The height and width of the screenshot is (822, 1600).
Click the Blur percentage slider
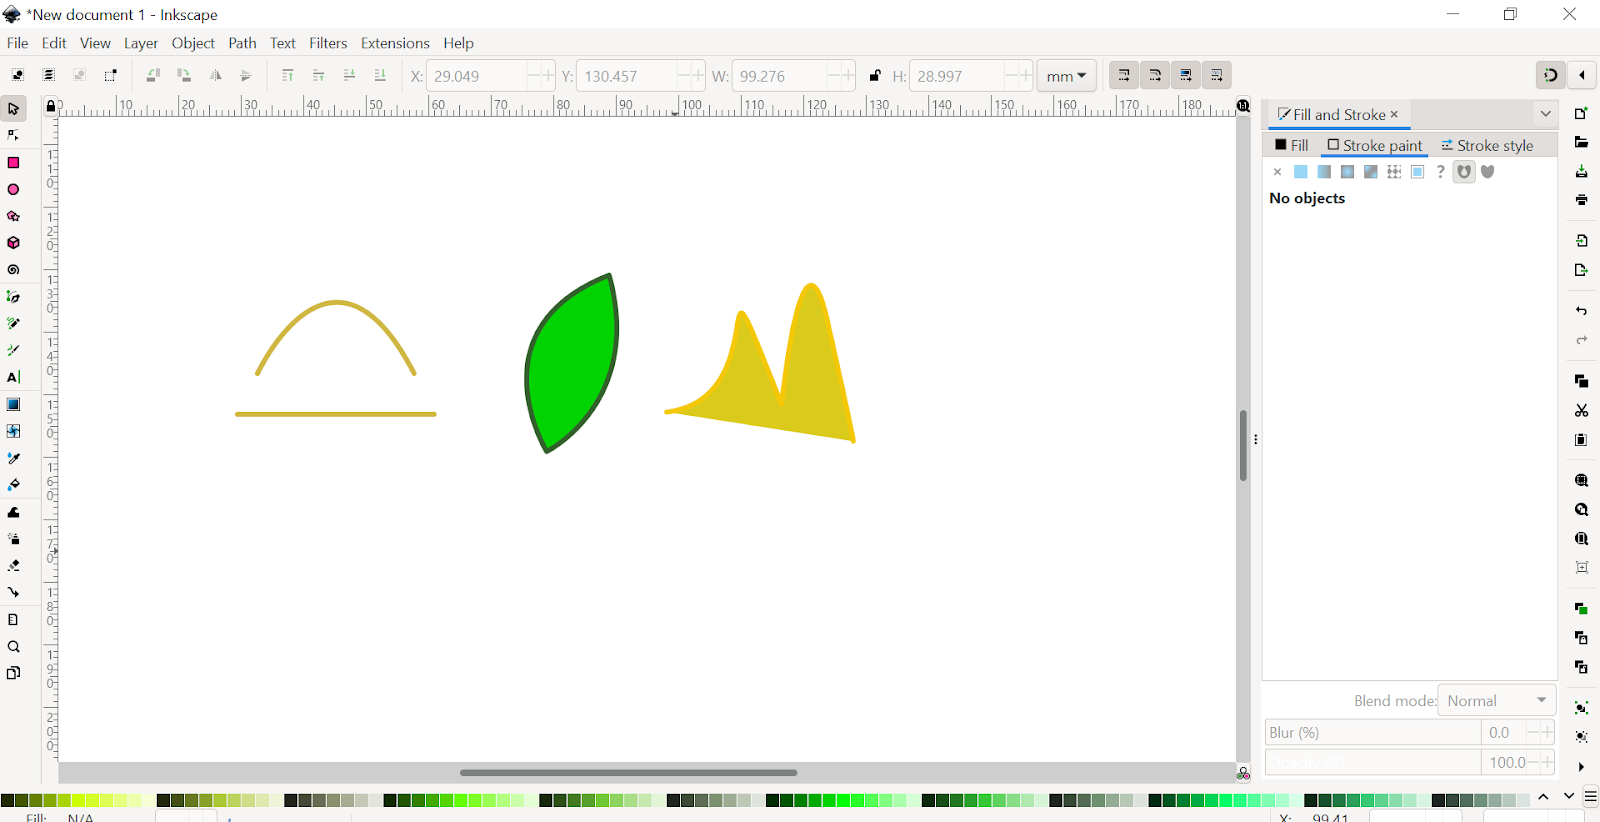1372,733
